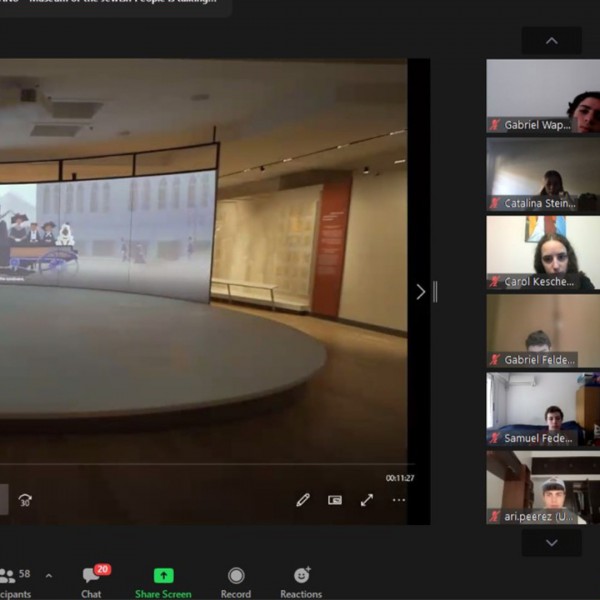Open more options ellipsis on the video
The width and height of the screenshot is (600, 600).
399,500
